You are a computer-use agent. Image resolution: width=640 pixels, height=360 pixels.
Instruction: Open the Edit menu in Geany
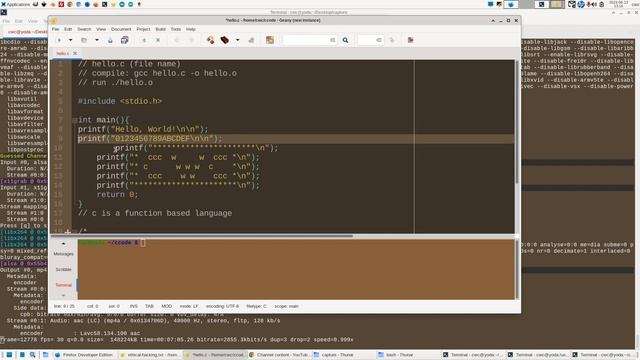(68, 29)
